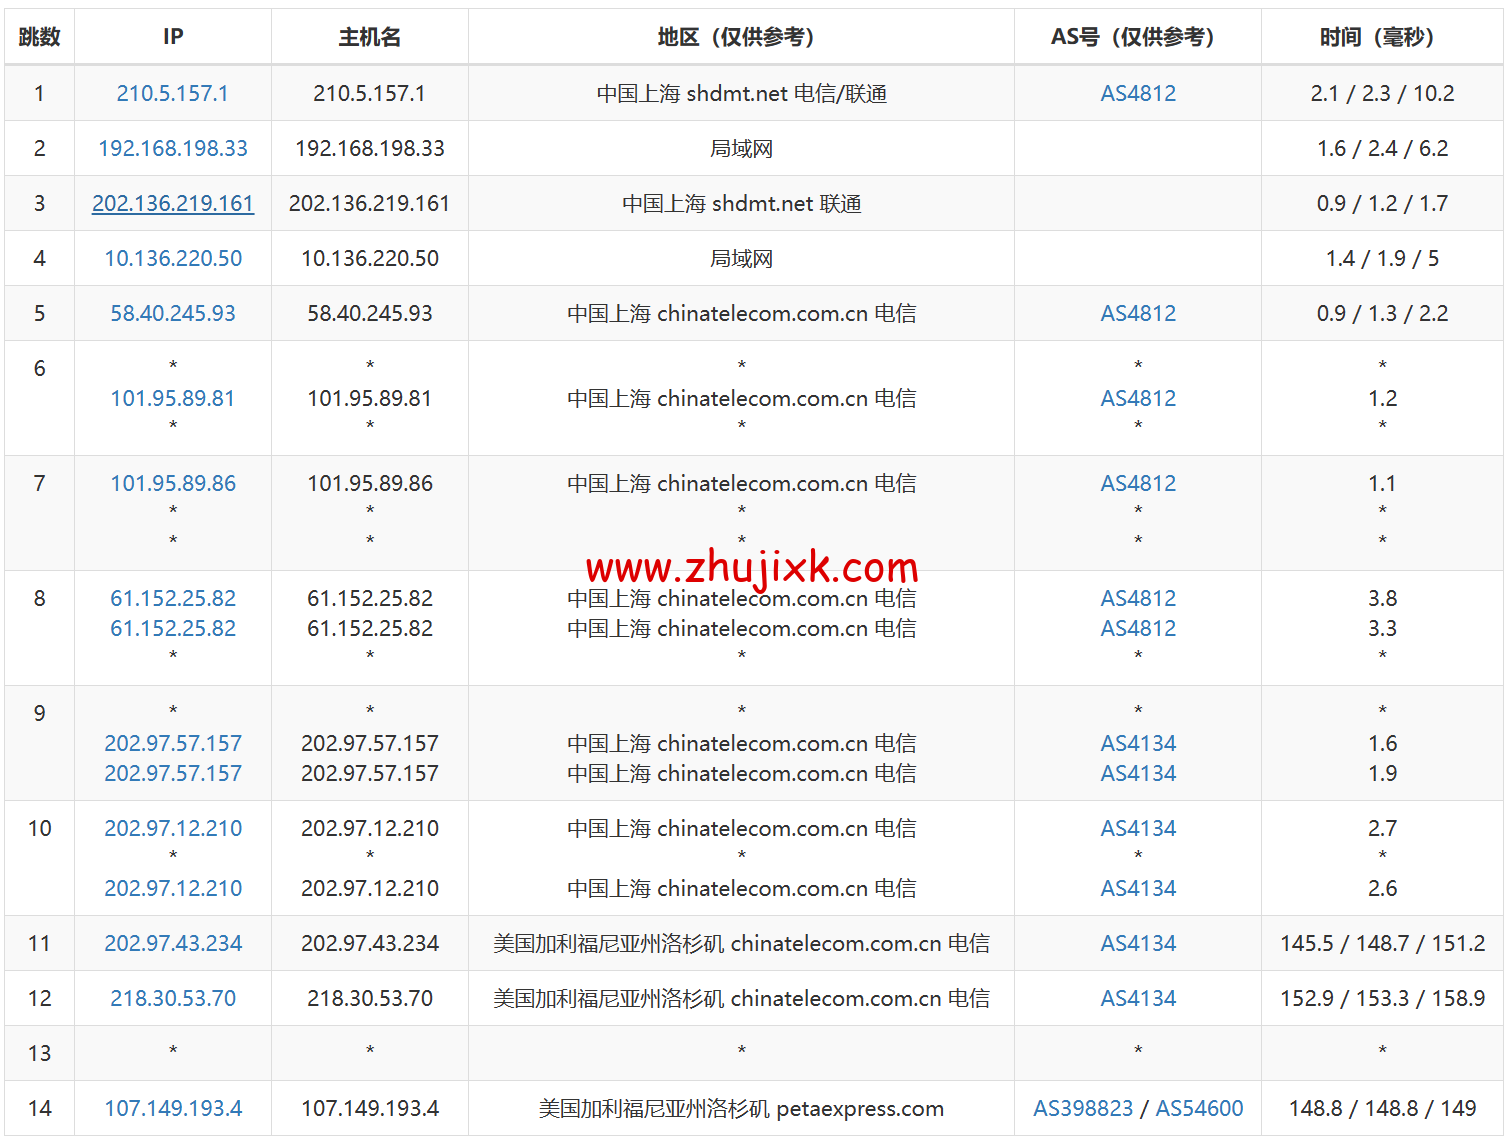Click the www.zhujixk.com watermark
Viewport: 1505px width, 1141px height.
(x=750, y=566)
